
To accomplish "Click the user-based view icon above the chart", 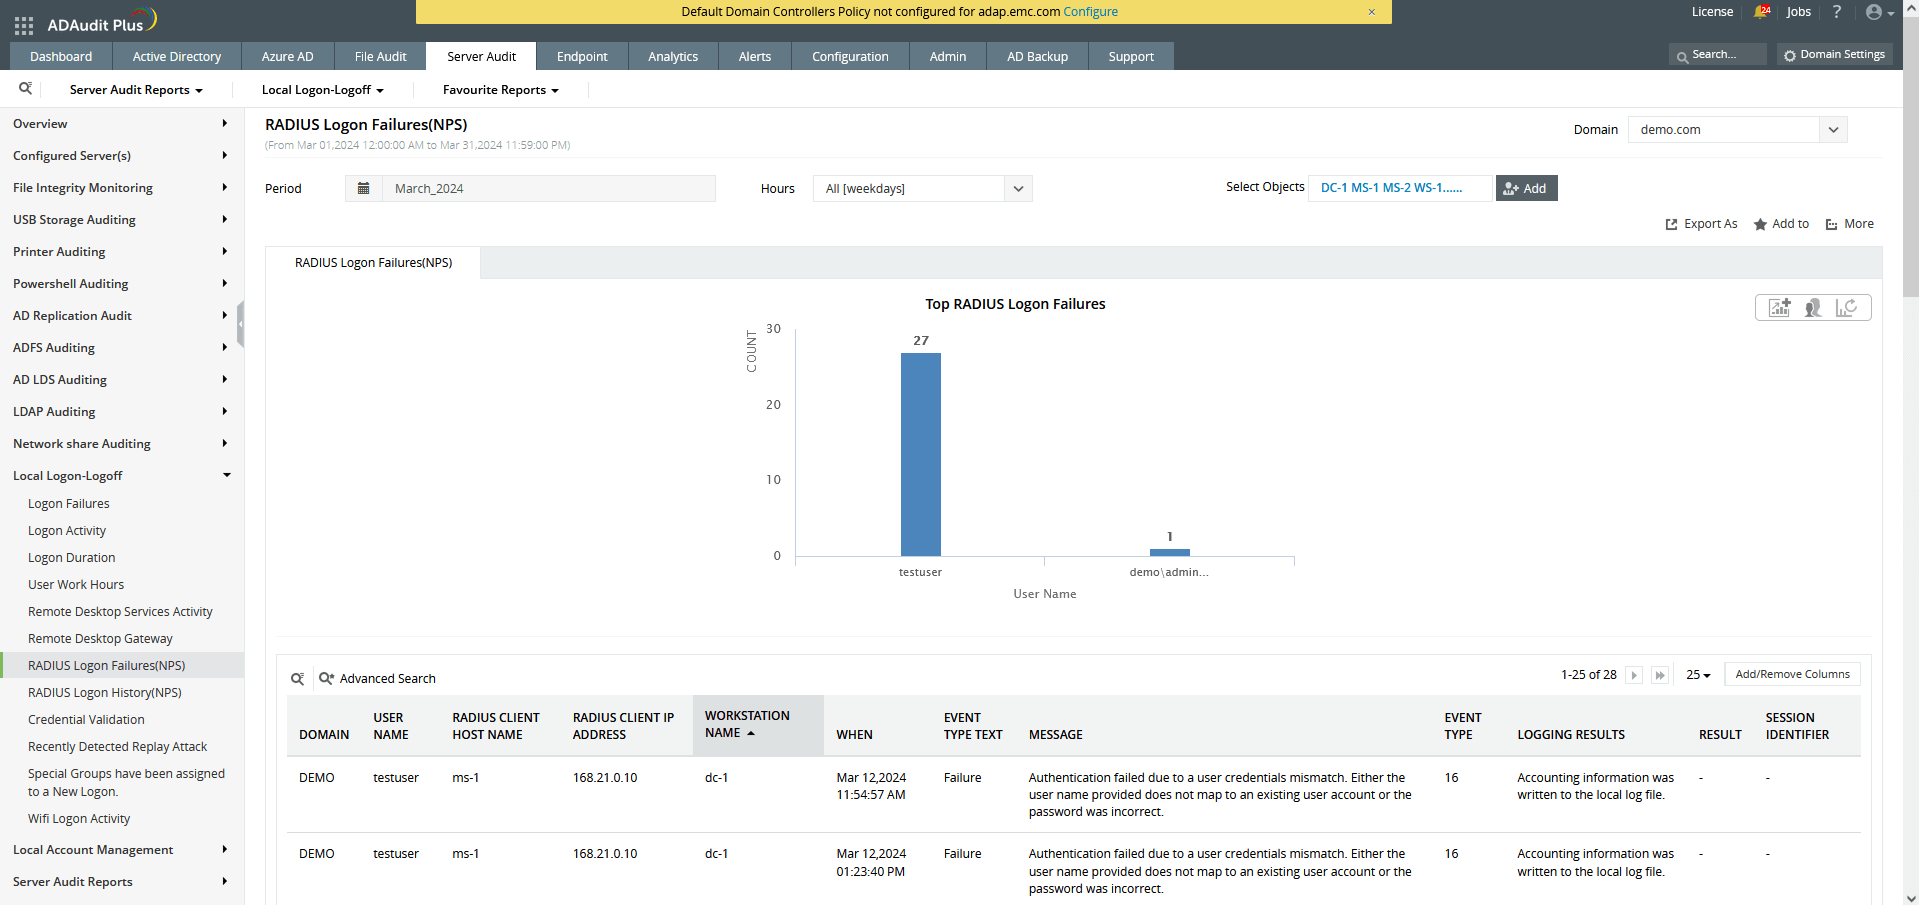I will click(x=1811, y=307).
